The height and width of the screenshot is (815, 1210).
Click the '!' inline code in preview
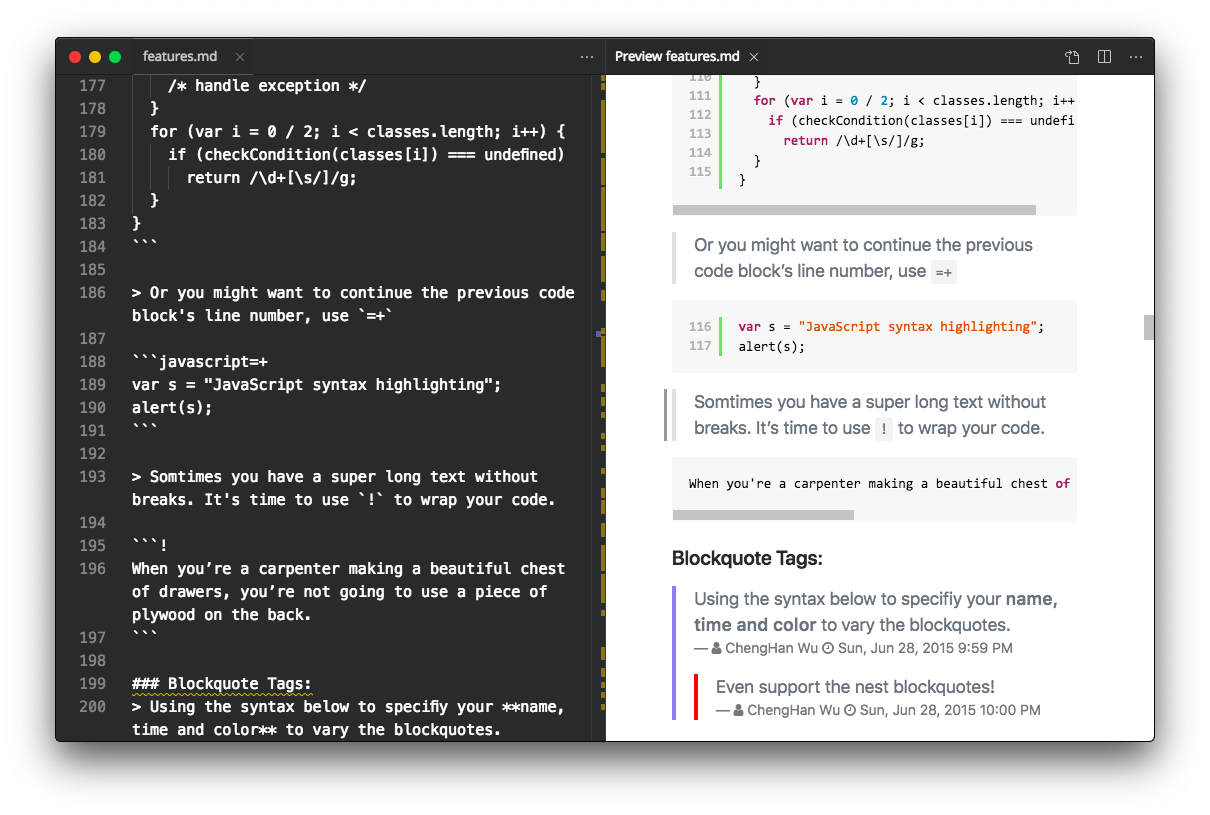884,429
